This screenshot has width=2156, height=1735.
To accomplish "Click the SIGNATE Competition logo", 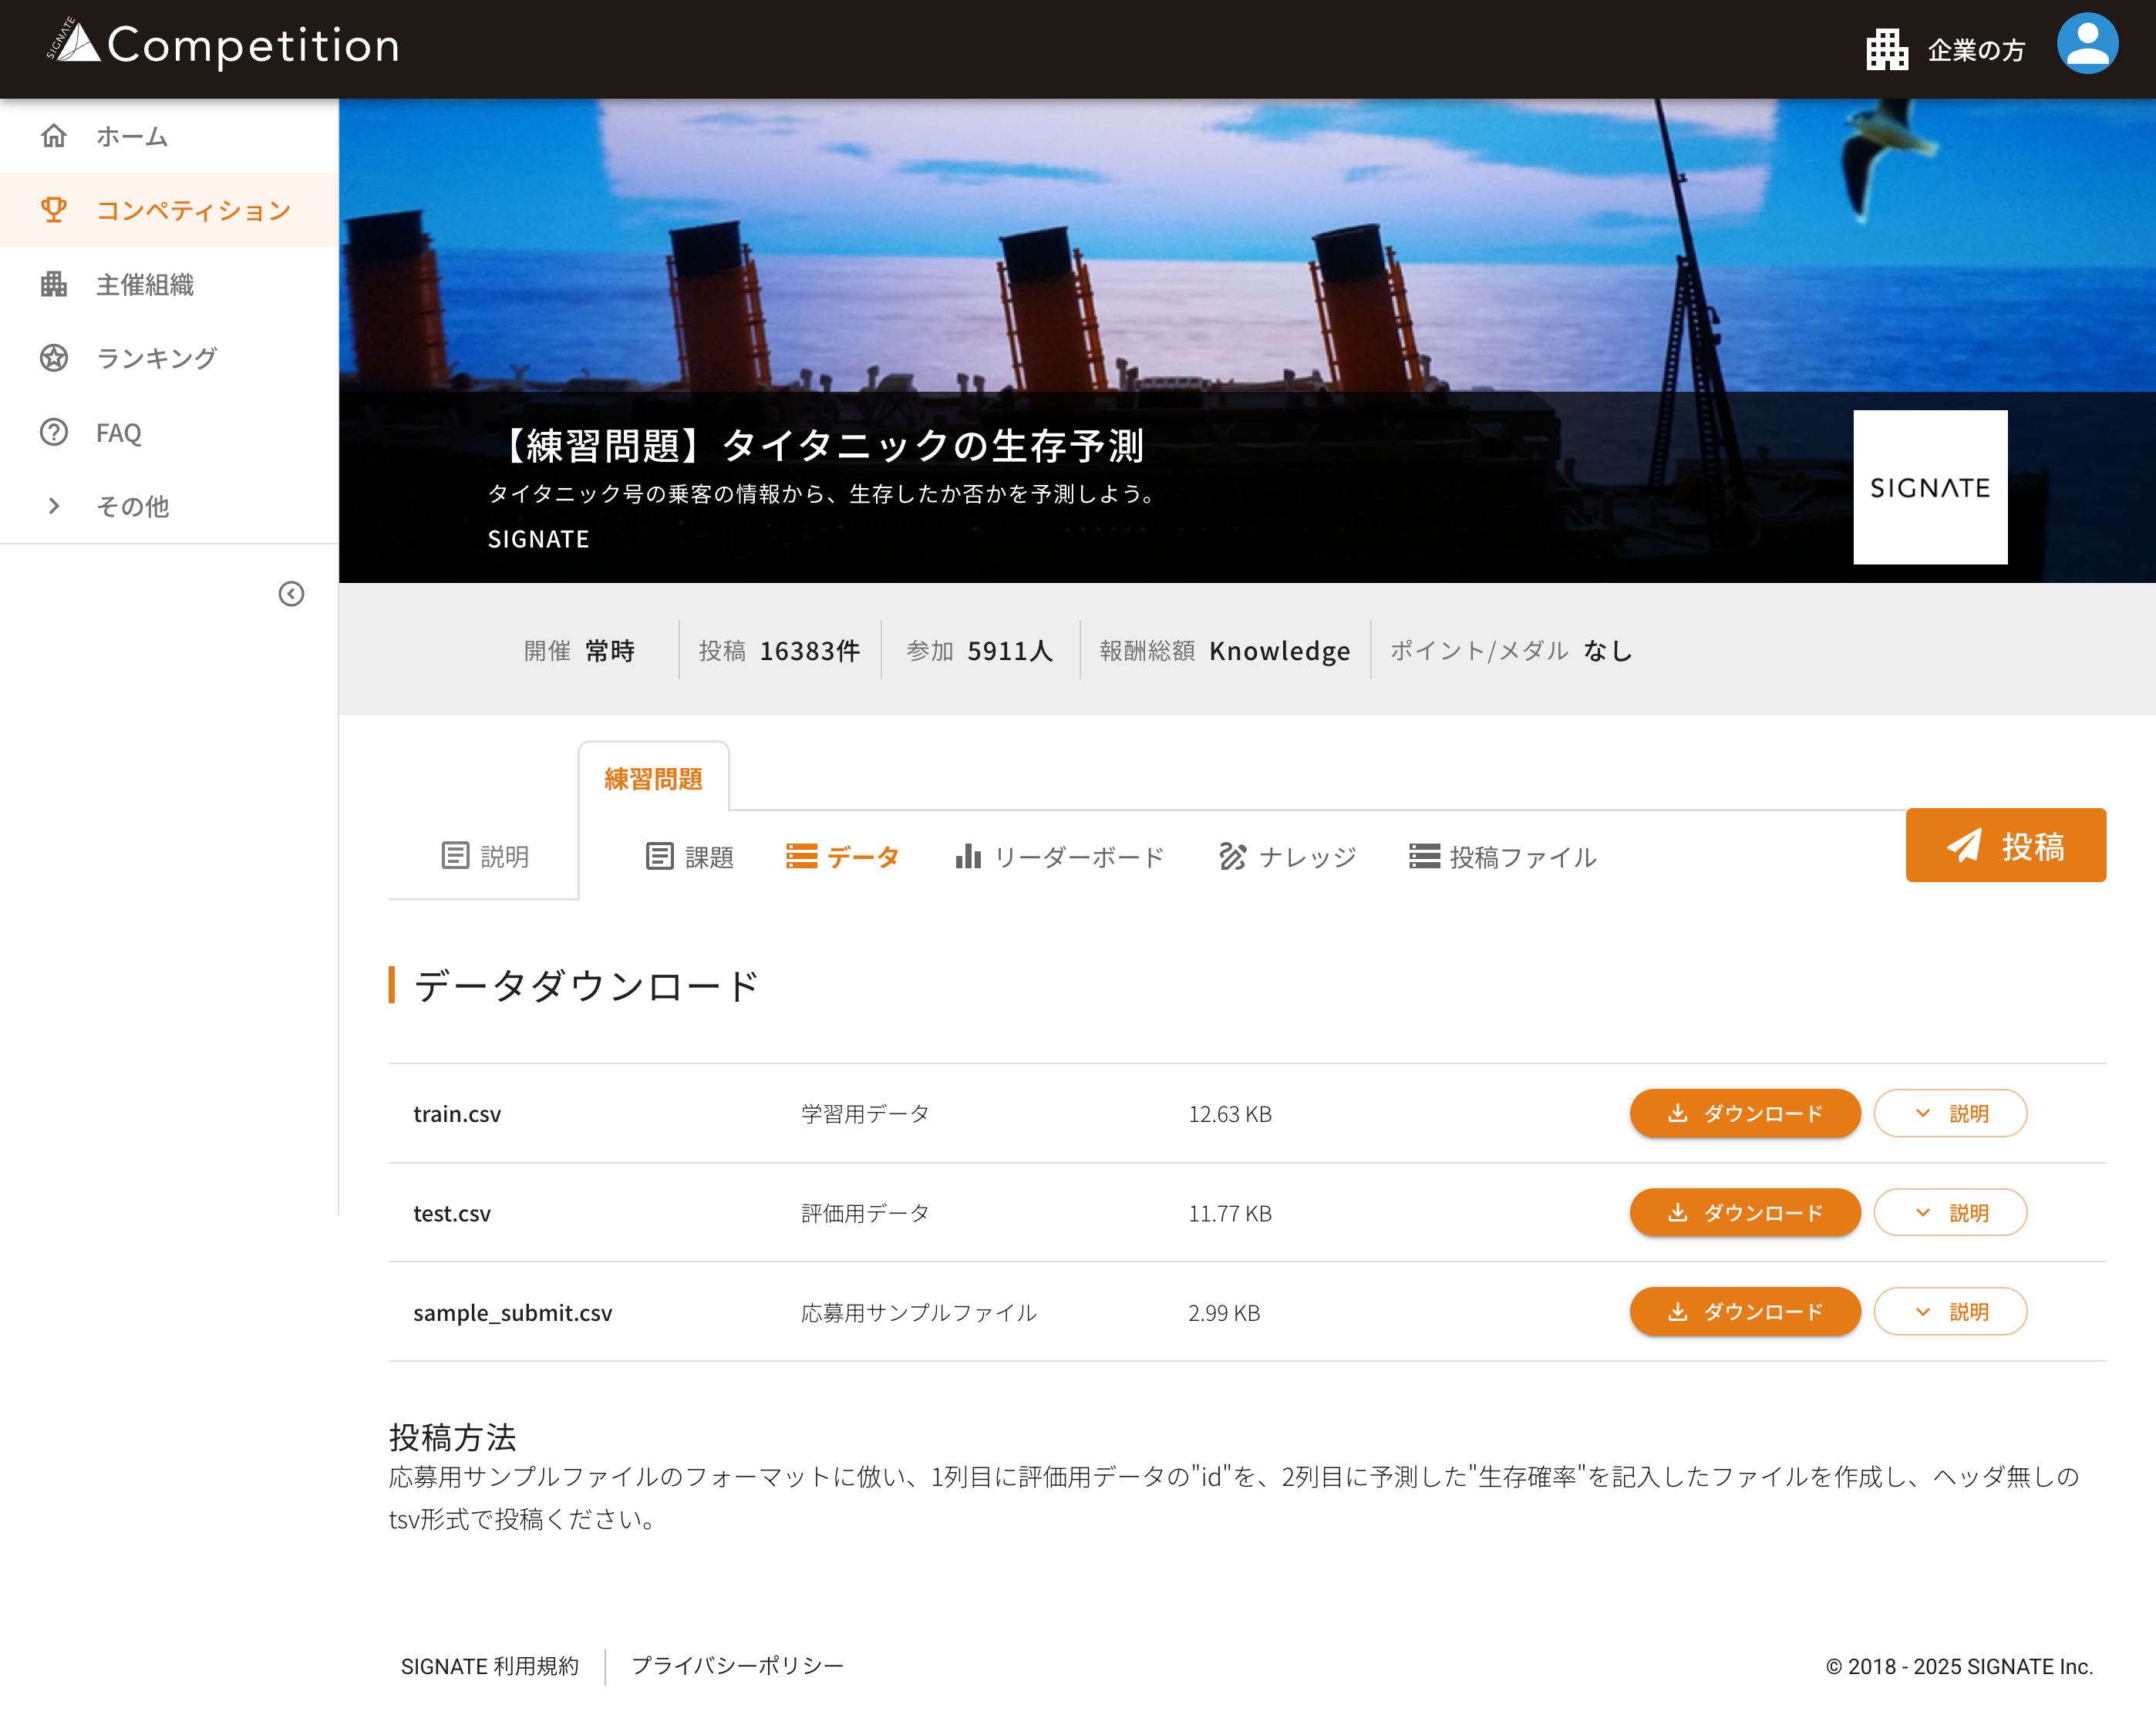I will [224, 45].
